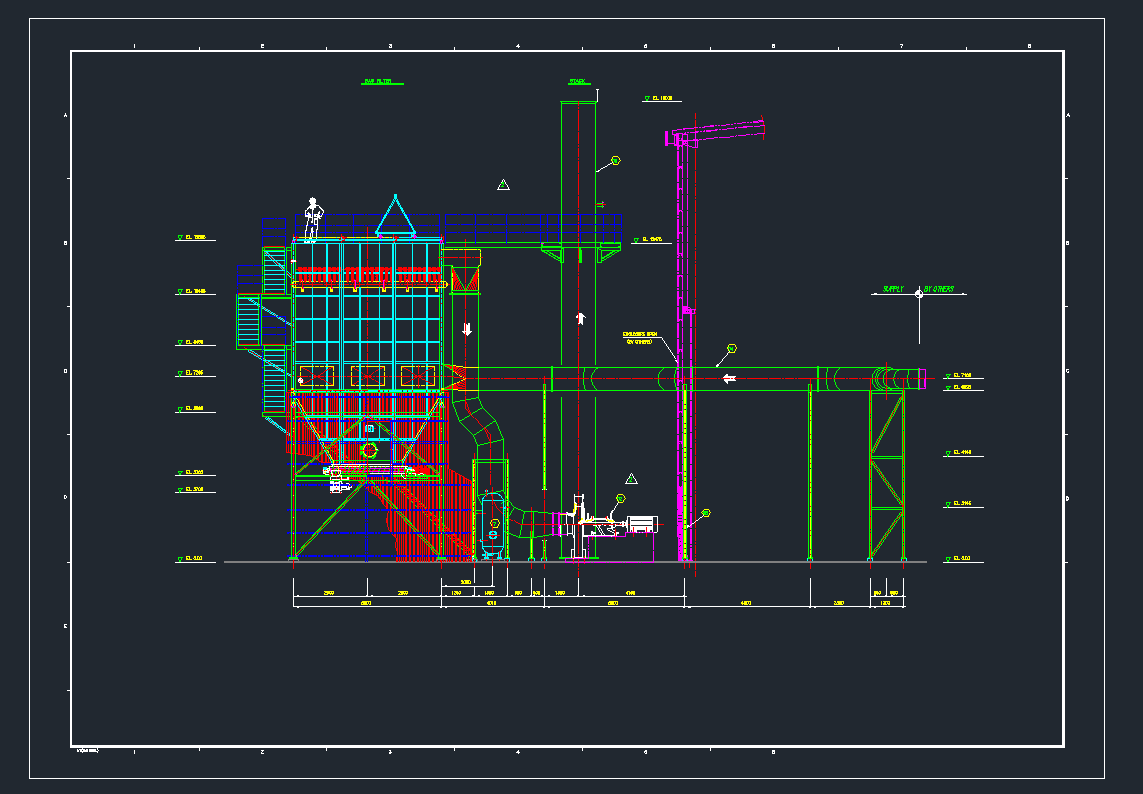Click the revision triangle near the bag filter top

coord(503,185)
